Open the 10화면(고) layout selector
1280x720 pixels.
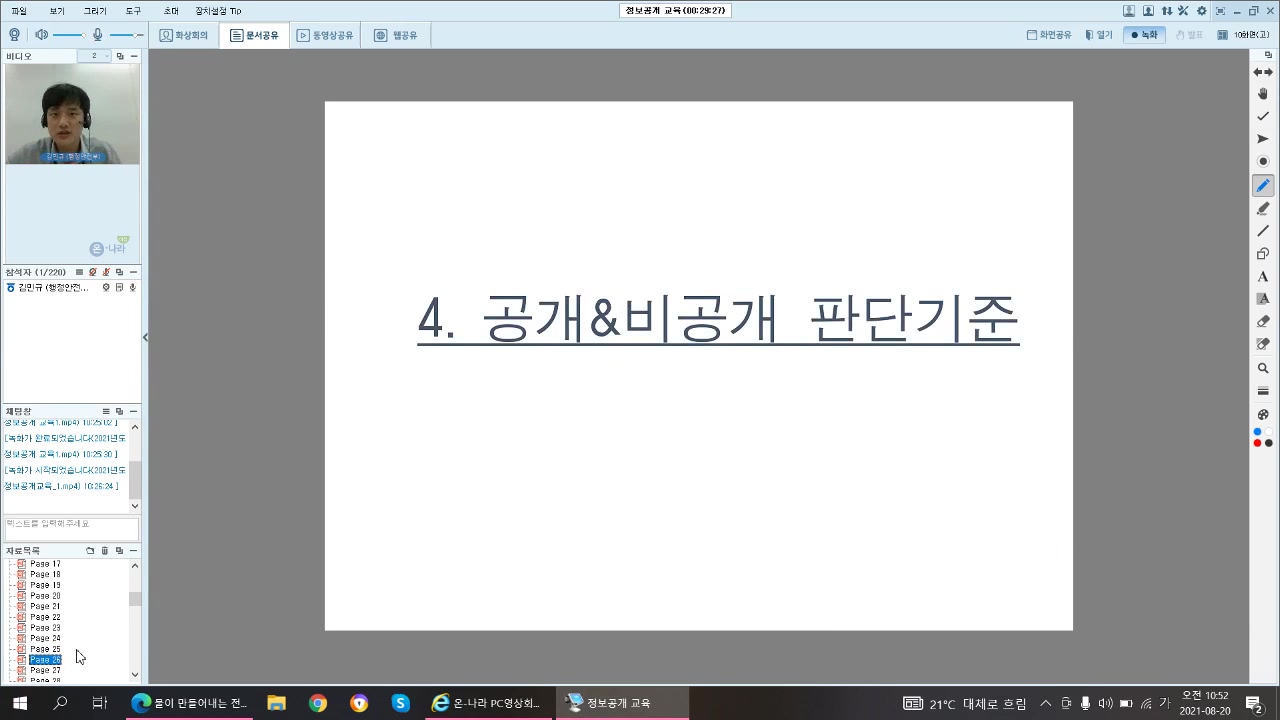(x=1243, y=35)
